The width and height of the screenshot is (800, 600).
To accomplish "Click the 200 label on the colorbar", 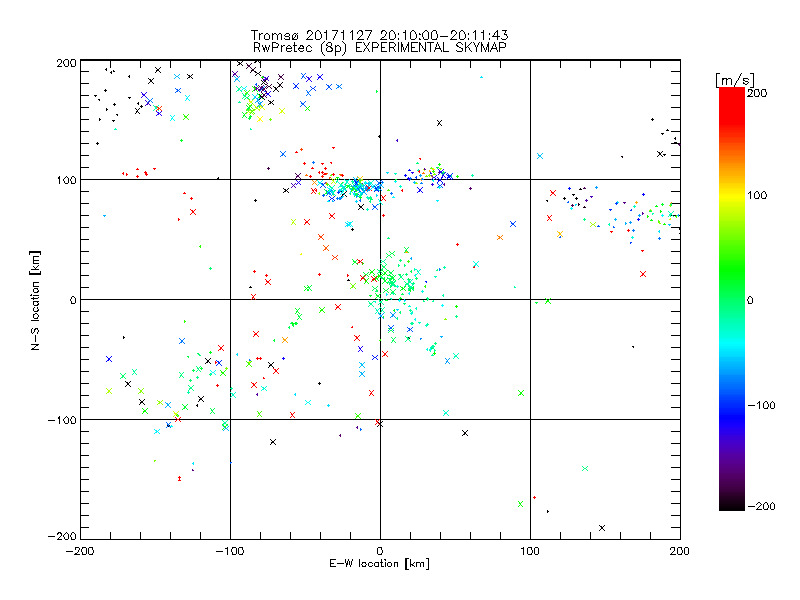I will click(x=757, y=93).
